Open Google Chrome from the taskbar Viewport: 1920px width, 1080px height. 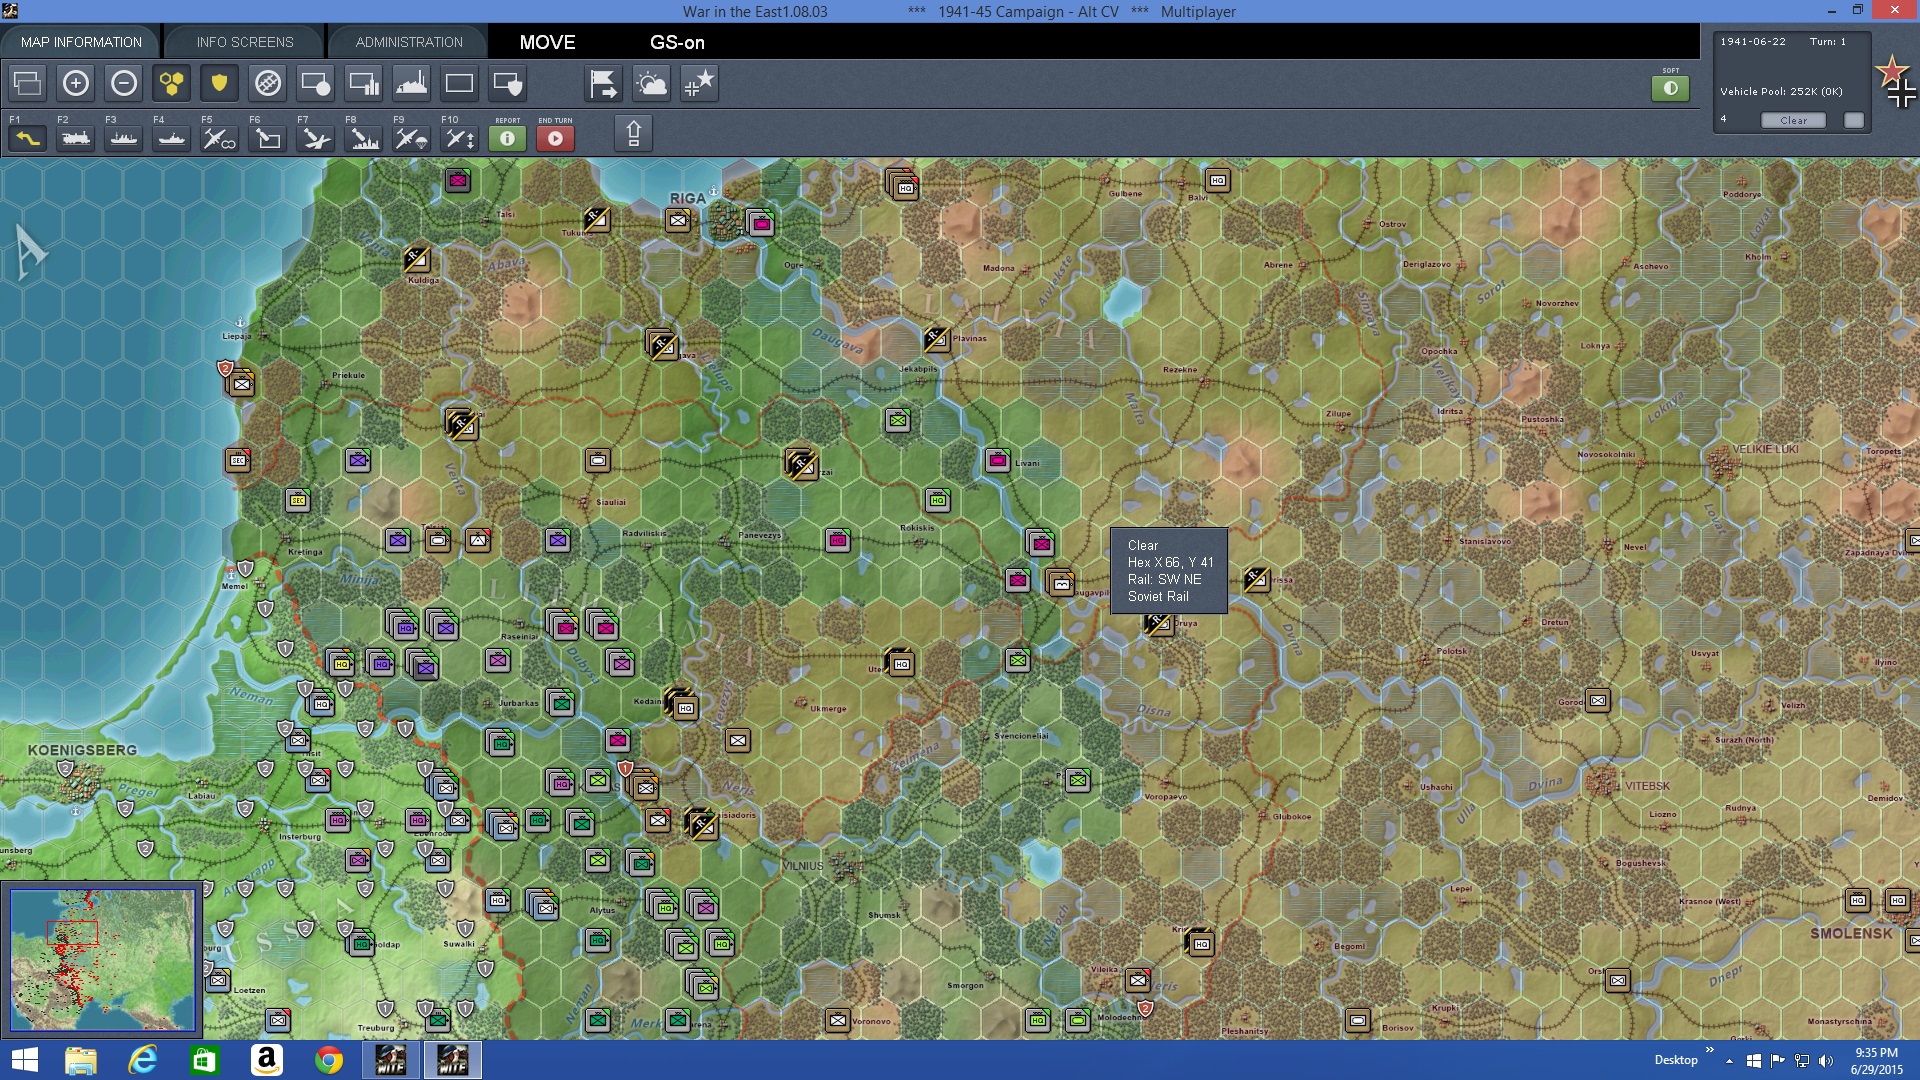pyautogui.click(x=329, y=1060)
